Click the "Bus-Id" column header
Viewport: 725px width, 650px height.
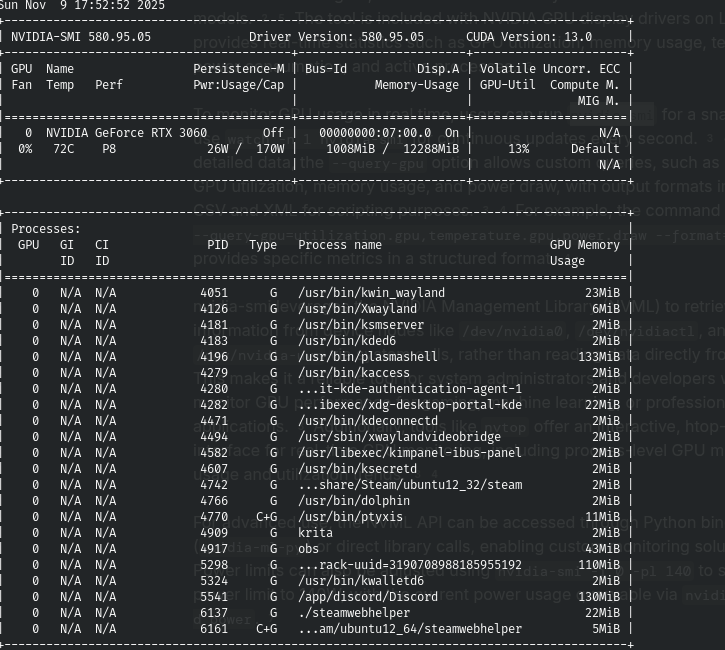(x=326, y=69)
